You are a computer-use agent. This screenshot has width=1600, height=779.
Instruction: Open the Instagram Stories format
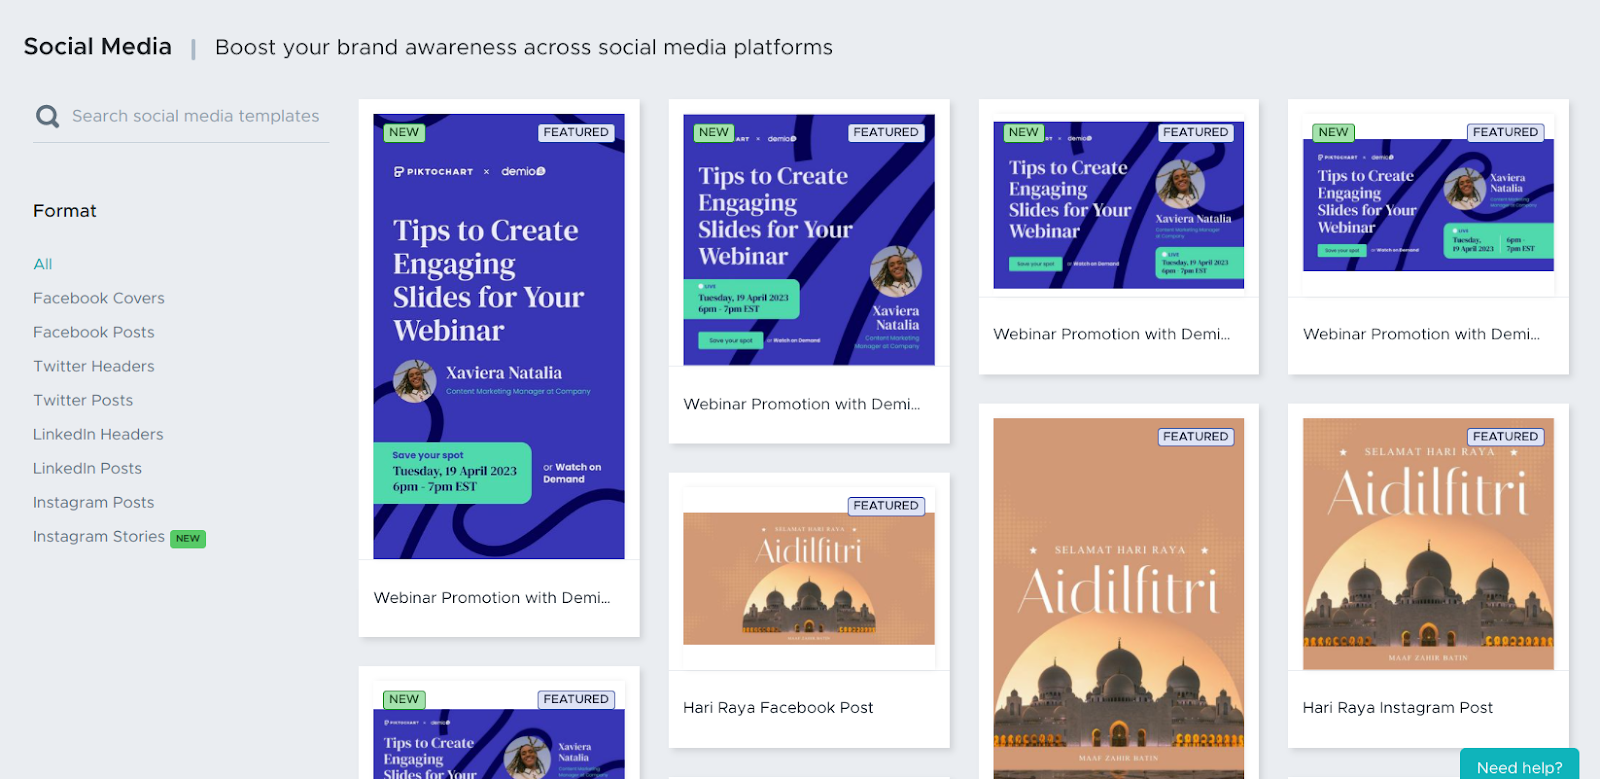[99, 536]
